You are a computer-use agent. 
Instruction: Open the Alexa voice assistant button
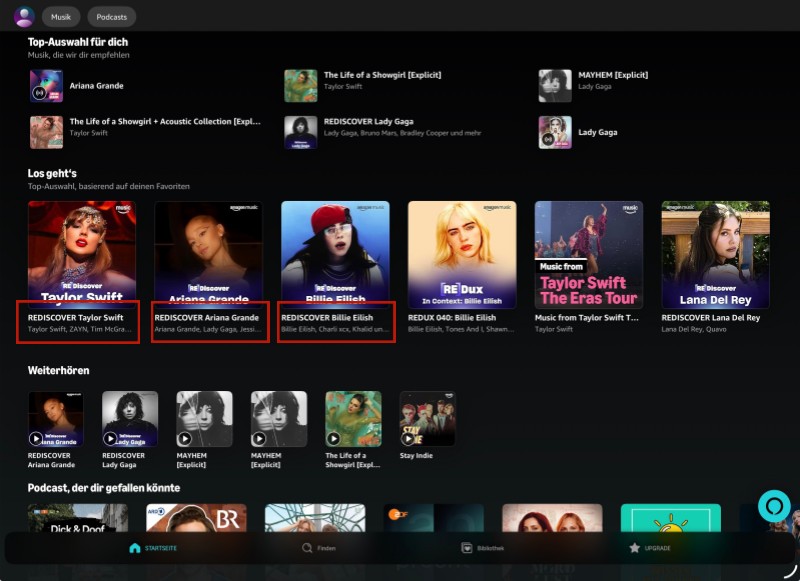coord(774,506)
